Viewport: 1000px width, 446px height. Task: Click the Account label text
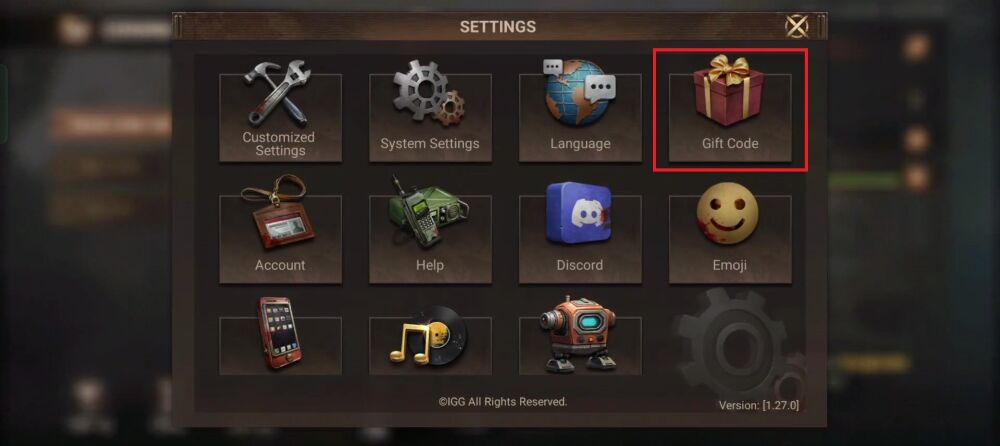tap(280, 265)
